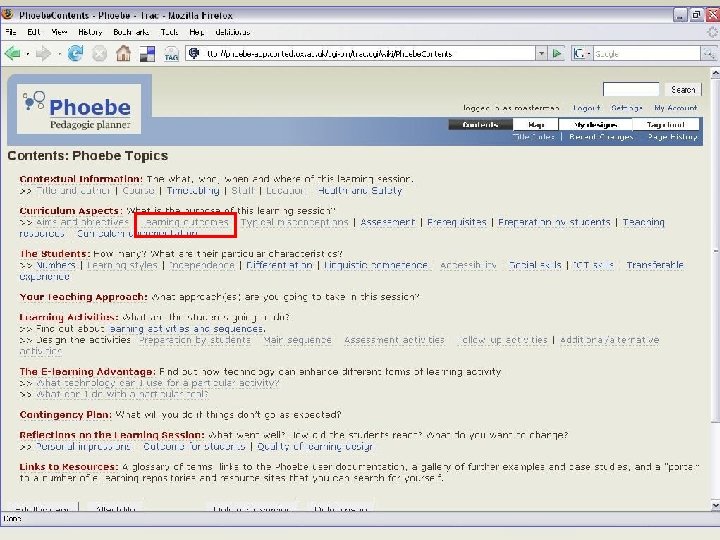This screenshot has height=540, width=720.
Task: Open the Learning outcomes link
Action: (185, 222)
